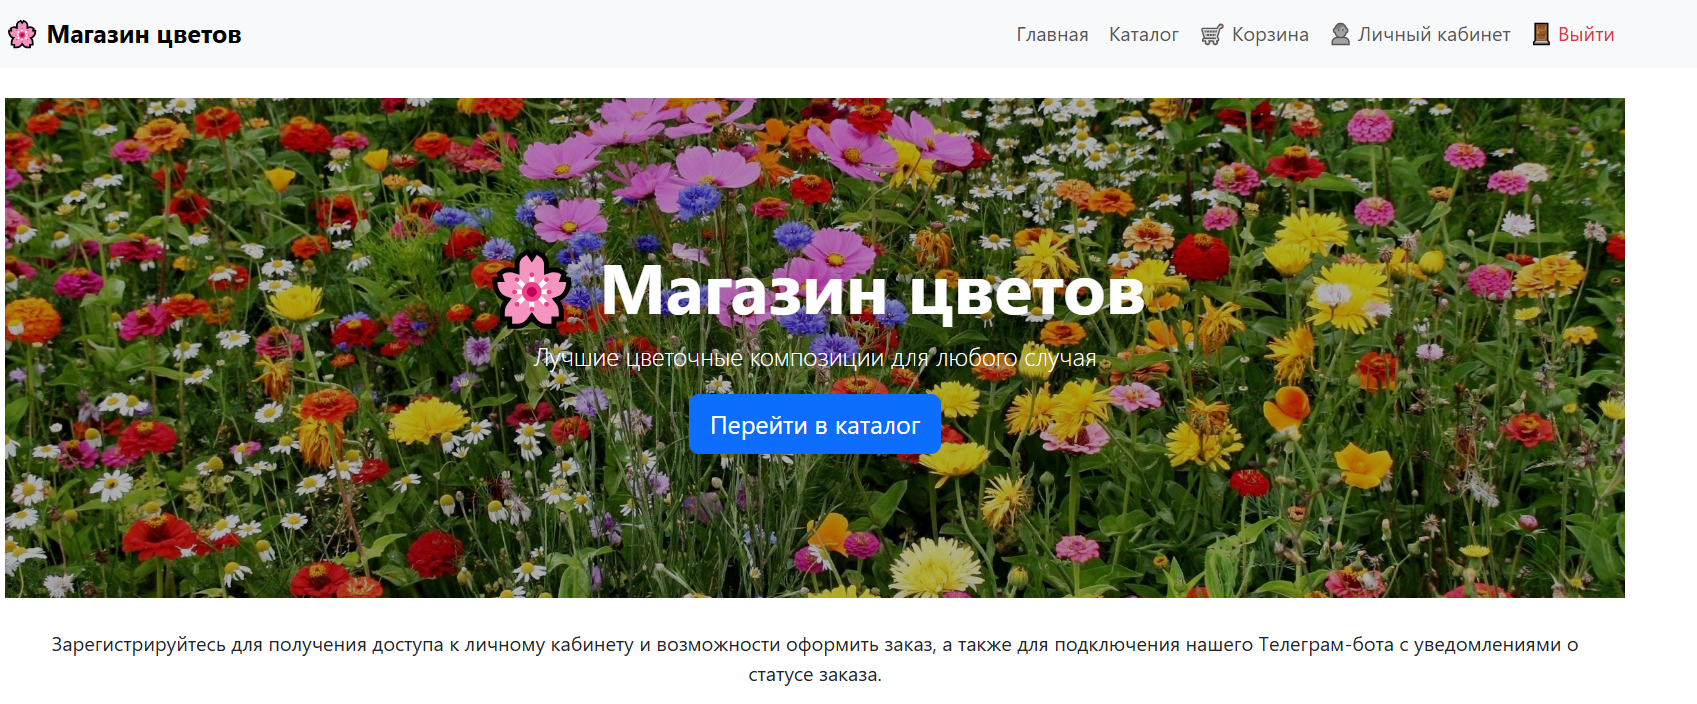This screenshot has height=704, width=1697.
Task: Open the Каталог menu item
Action: (x=1143, y=35)
